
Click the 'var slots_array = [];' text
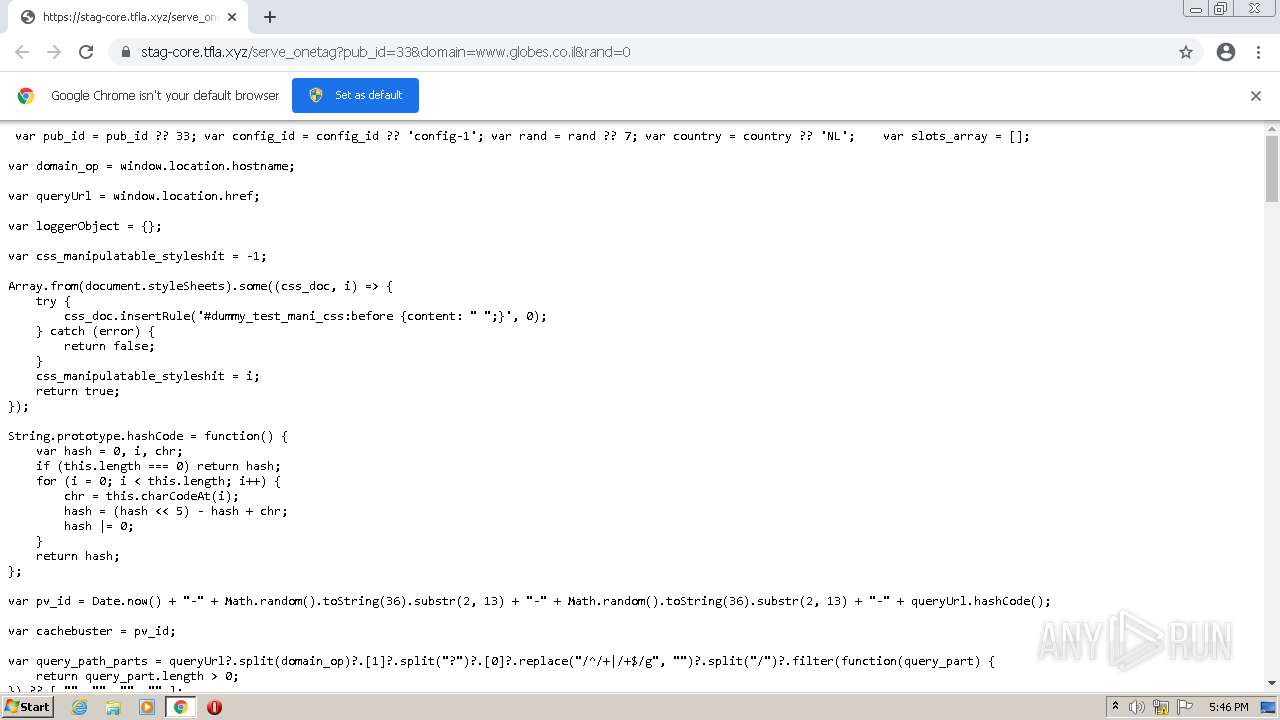[956, 136]
